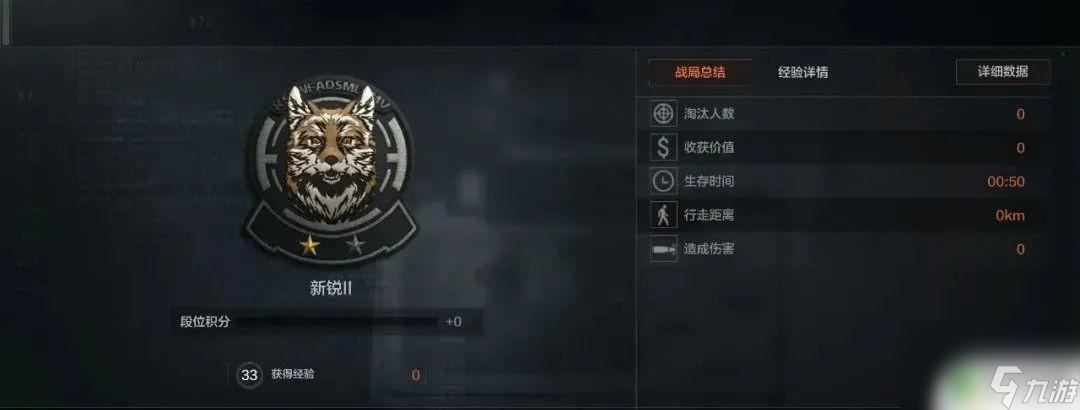Click the crosshair icon beside 淘汰人数
Screen dimensions: 1080x410
[x=663, y=114]
